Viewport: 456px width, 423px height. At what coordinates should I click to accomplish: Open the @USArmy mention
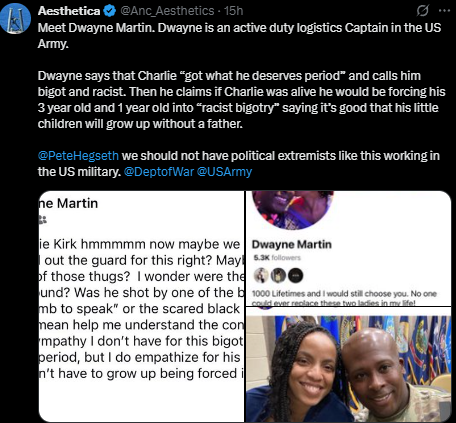pyautogui.click(x=224, y=172)
